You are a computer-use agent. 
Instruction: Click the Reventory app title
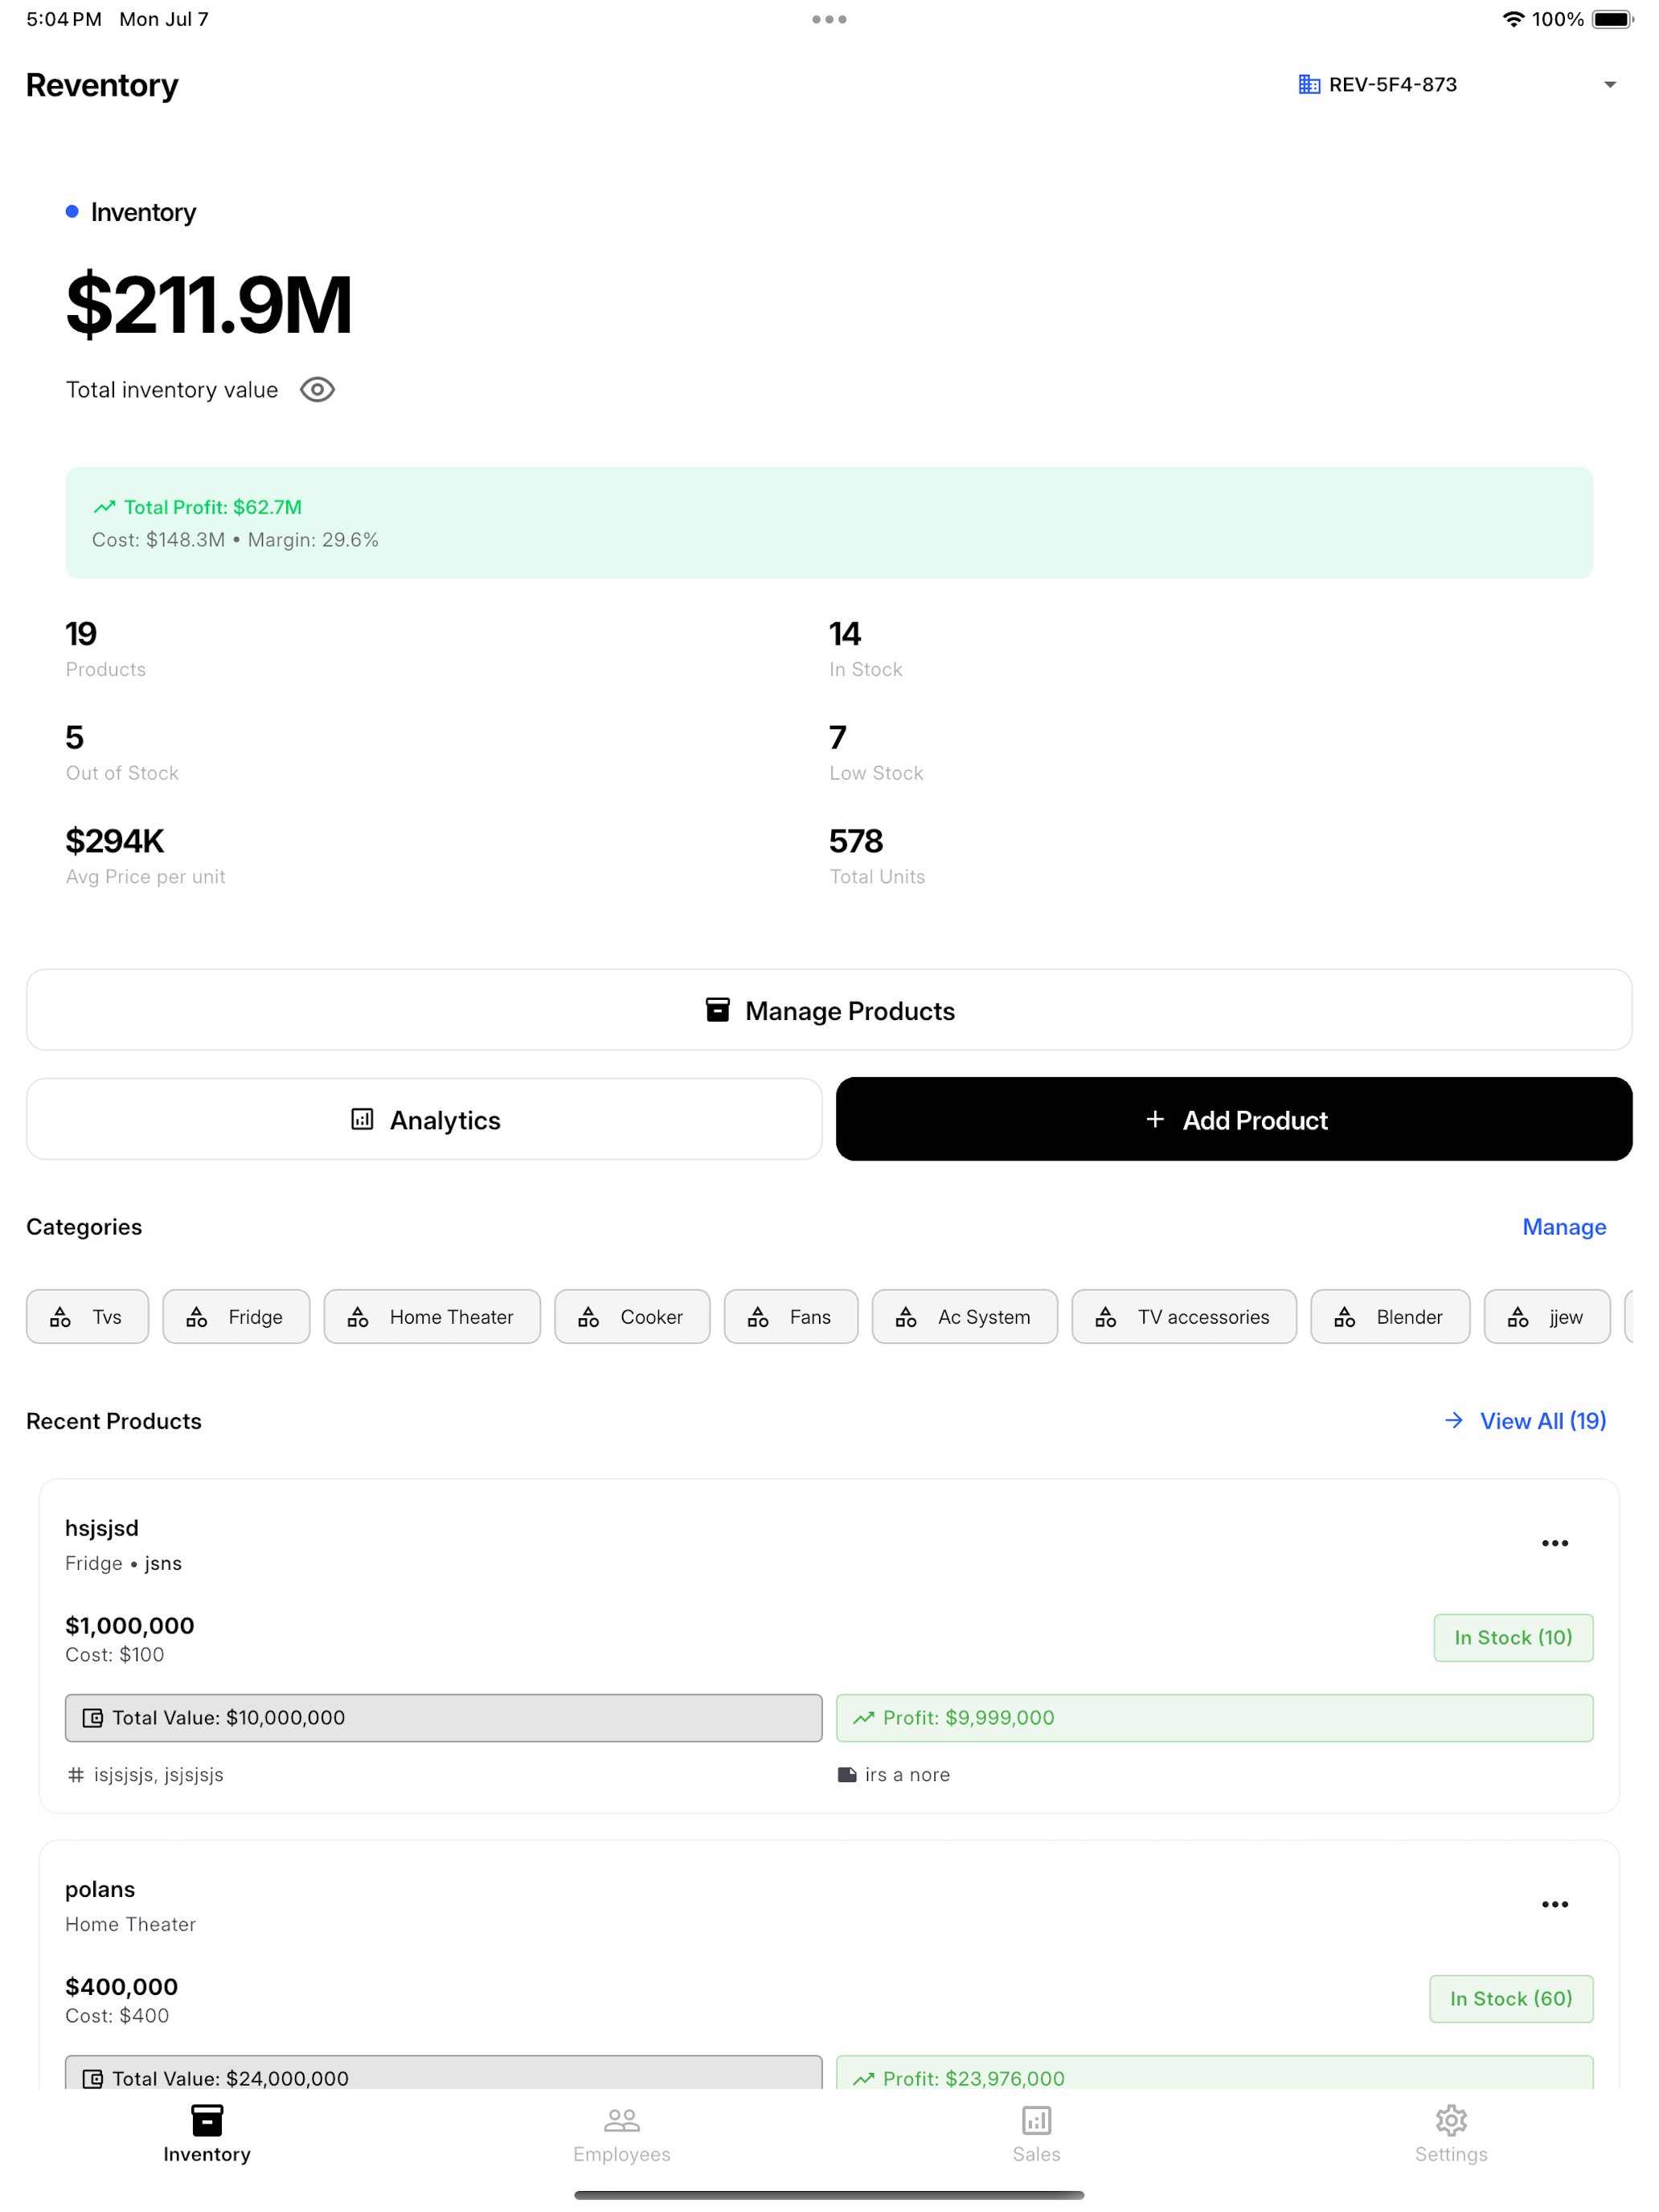pos(102,85)
